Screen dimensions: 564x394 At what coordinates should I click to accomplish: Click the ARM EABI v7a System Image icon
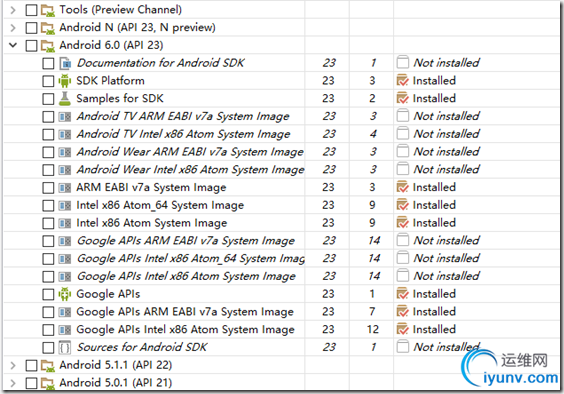65,187
